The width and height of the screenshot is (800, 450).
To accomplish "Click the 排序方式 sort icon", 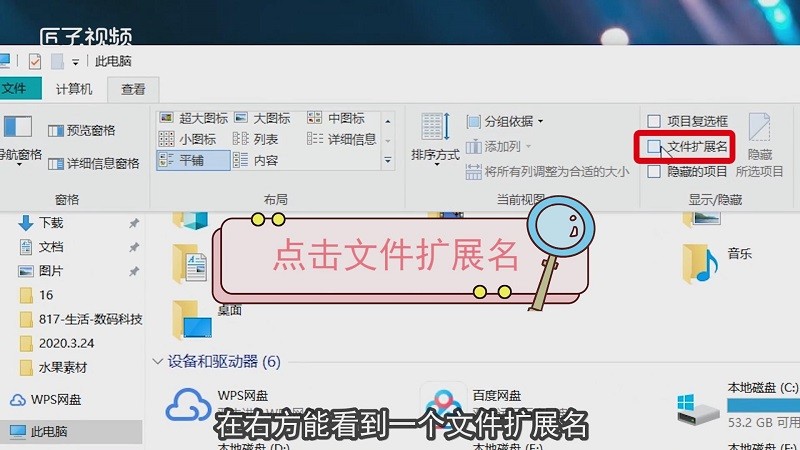I will (x=435, y=128).
